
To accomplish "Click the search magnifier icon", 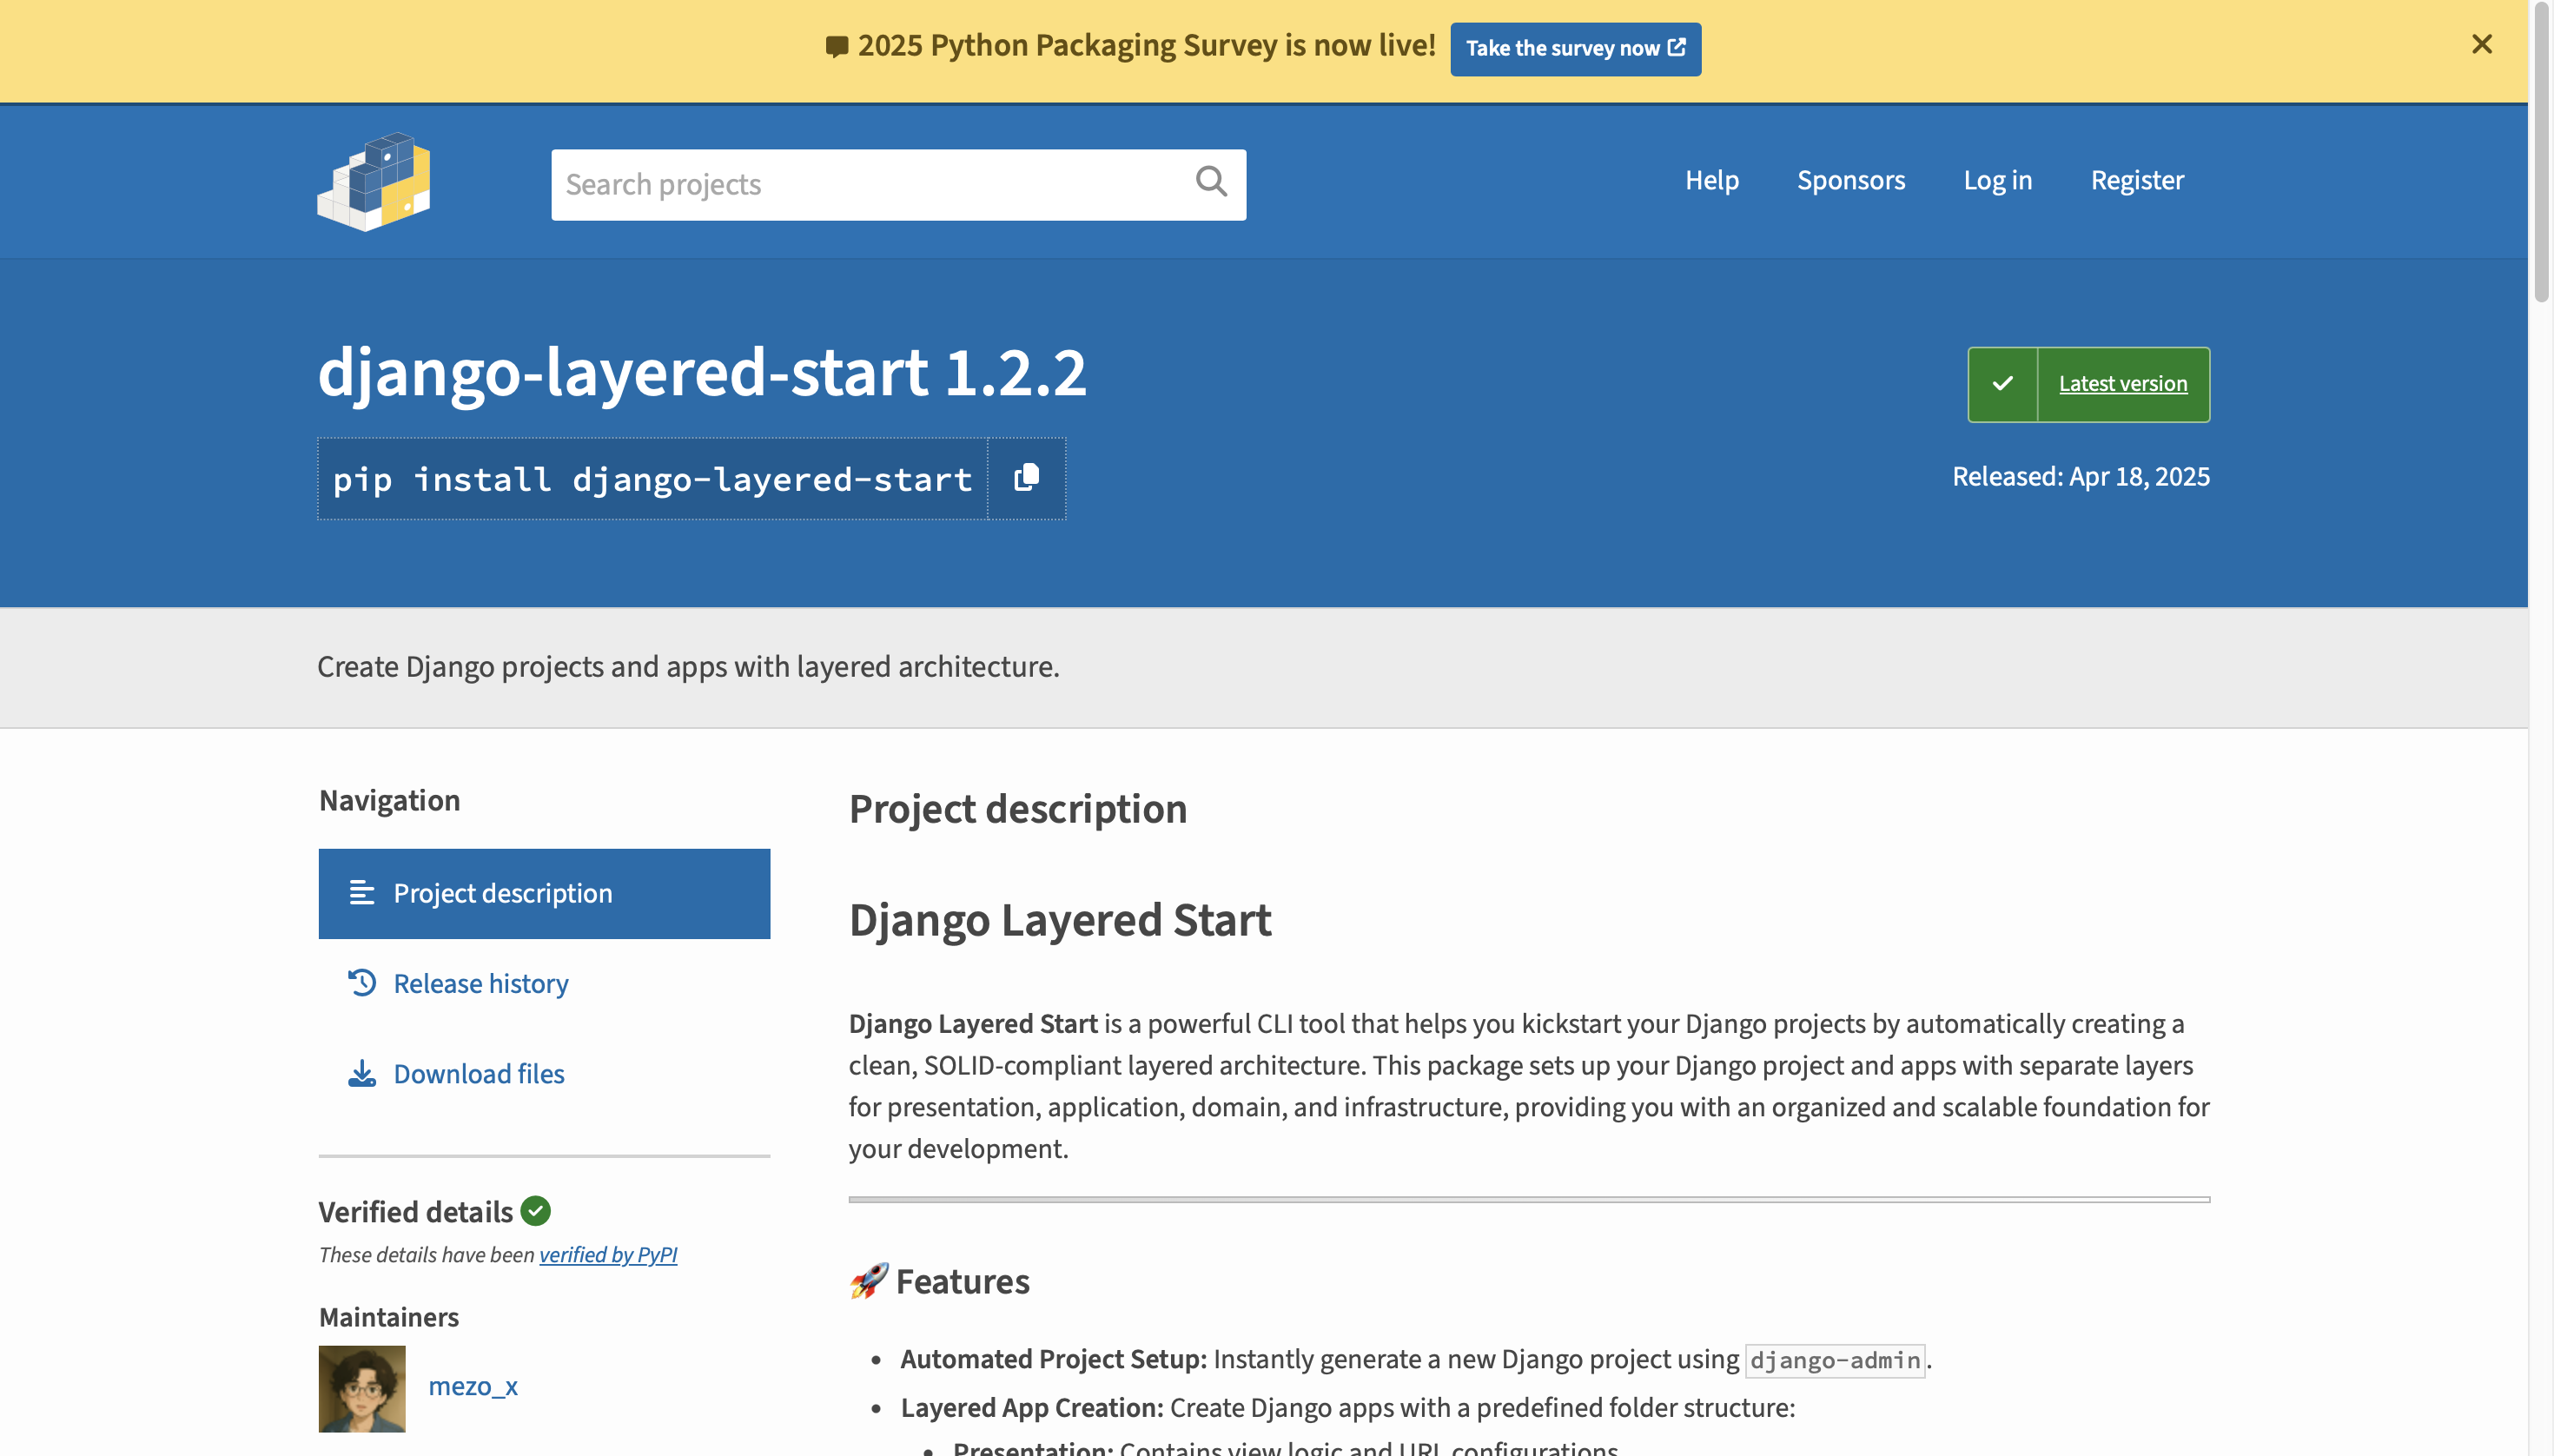I will (1210, 183).
